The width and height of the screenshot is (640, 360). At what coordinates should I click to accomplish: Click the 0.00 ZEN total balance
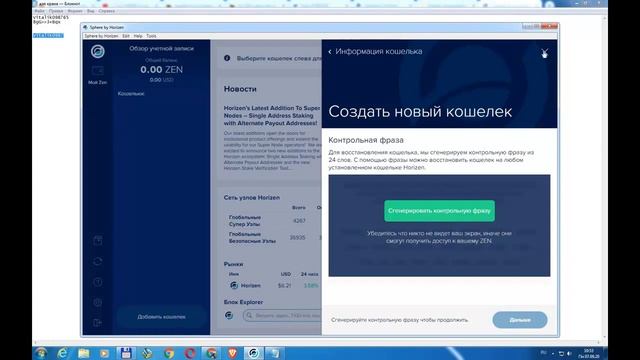tap(161, 70)
